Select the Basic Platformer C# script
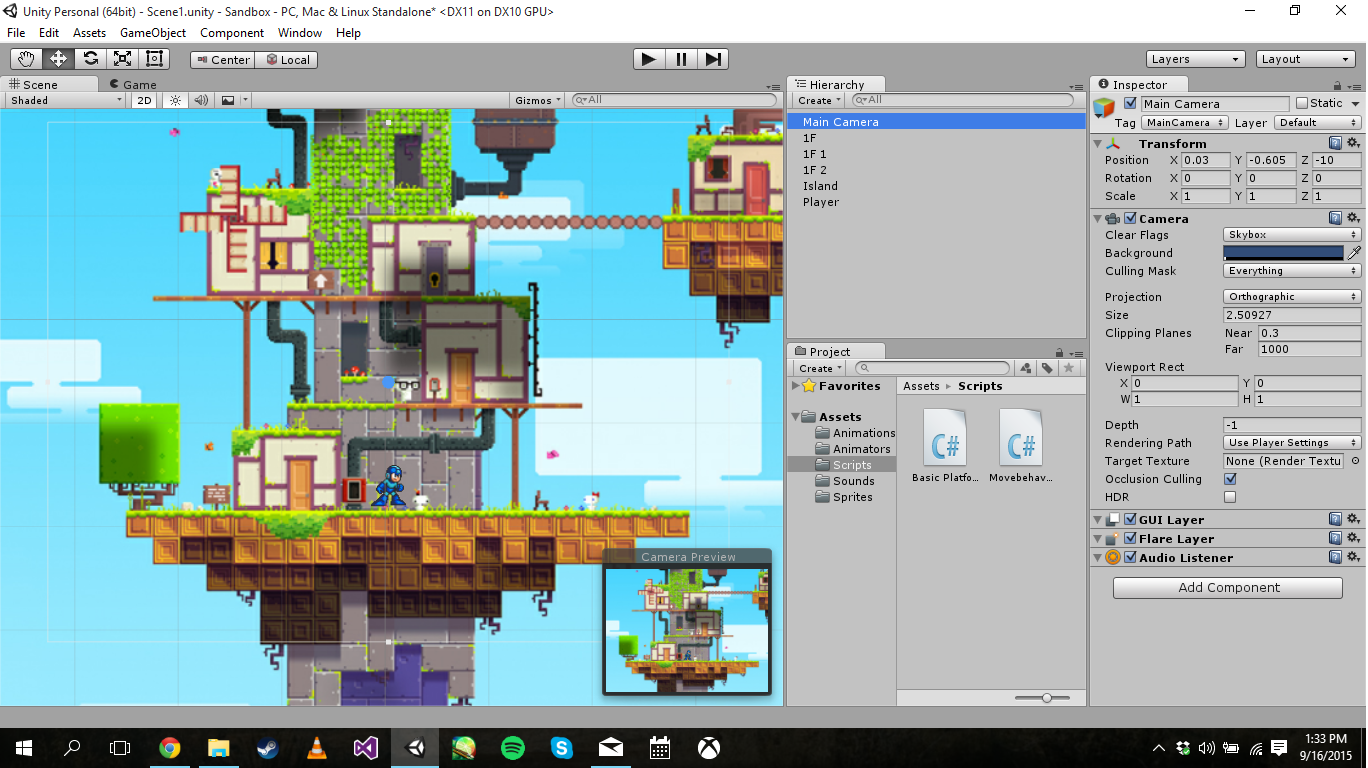 coord(945,447)
